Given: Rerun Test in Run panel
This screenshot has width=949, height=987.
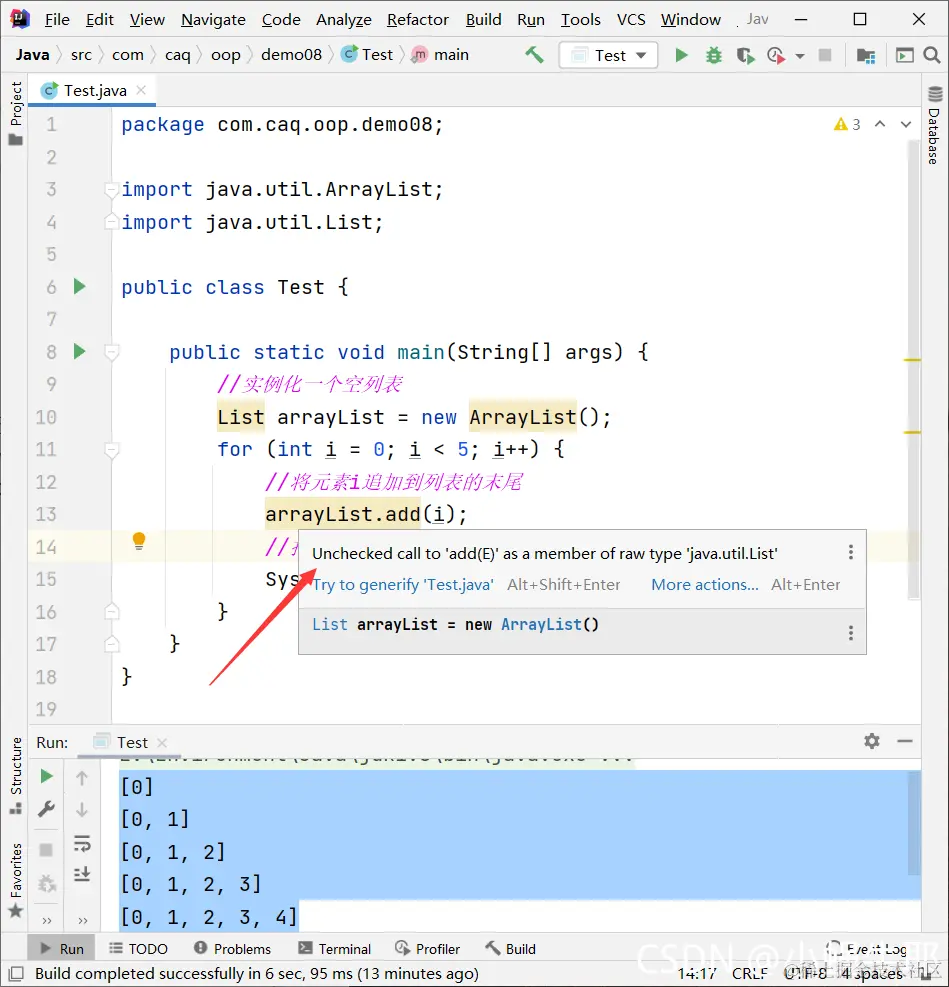Looking at the screenshot, I should coord(47,777).
